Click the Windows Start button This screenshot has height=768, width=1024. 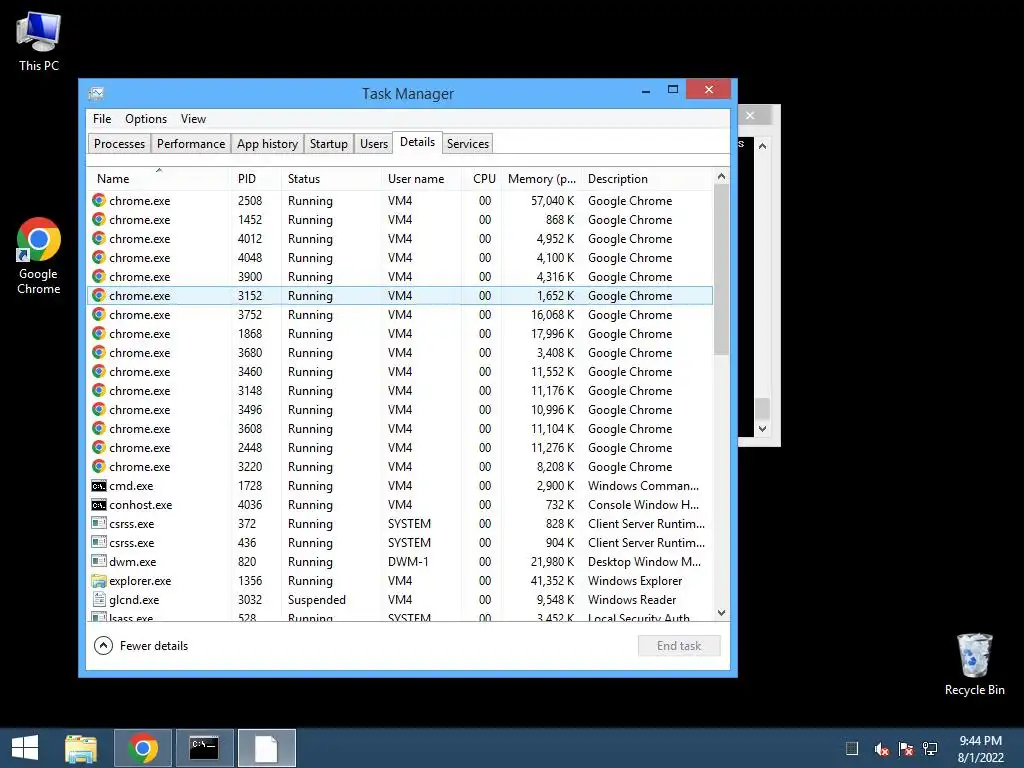point(25,748)
